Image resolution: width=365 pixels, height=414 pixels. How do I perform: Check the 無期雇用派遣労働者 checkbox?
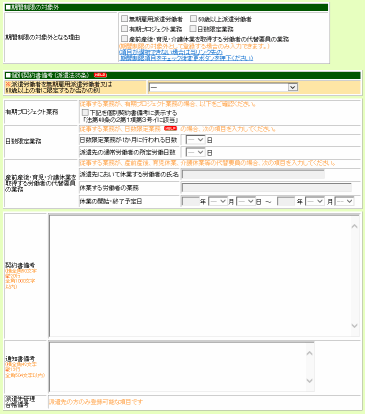124,19
